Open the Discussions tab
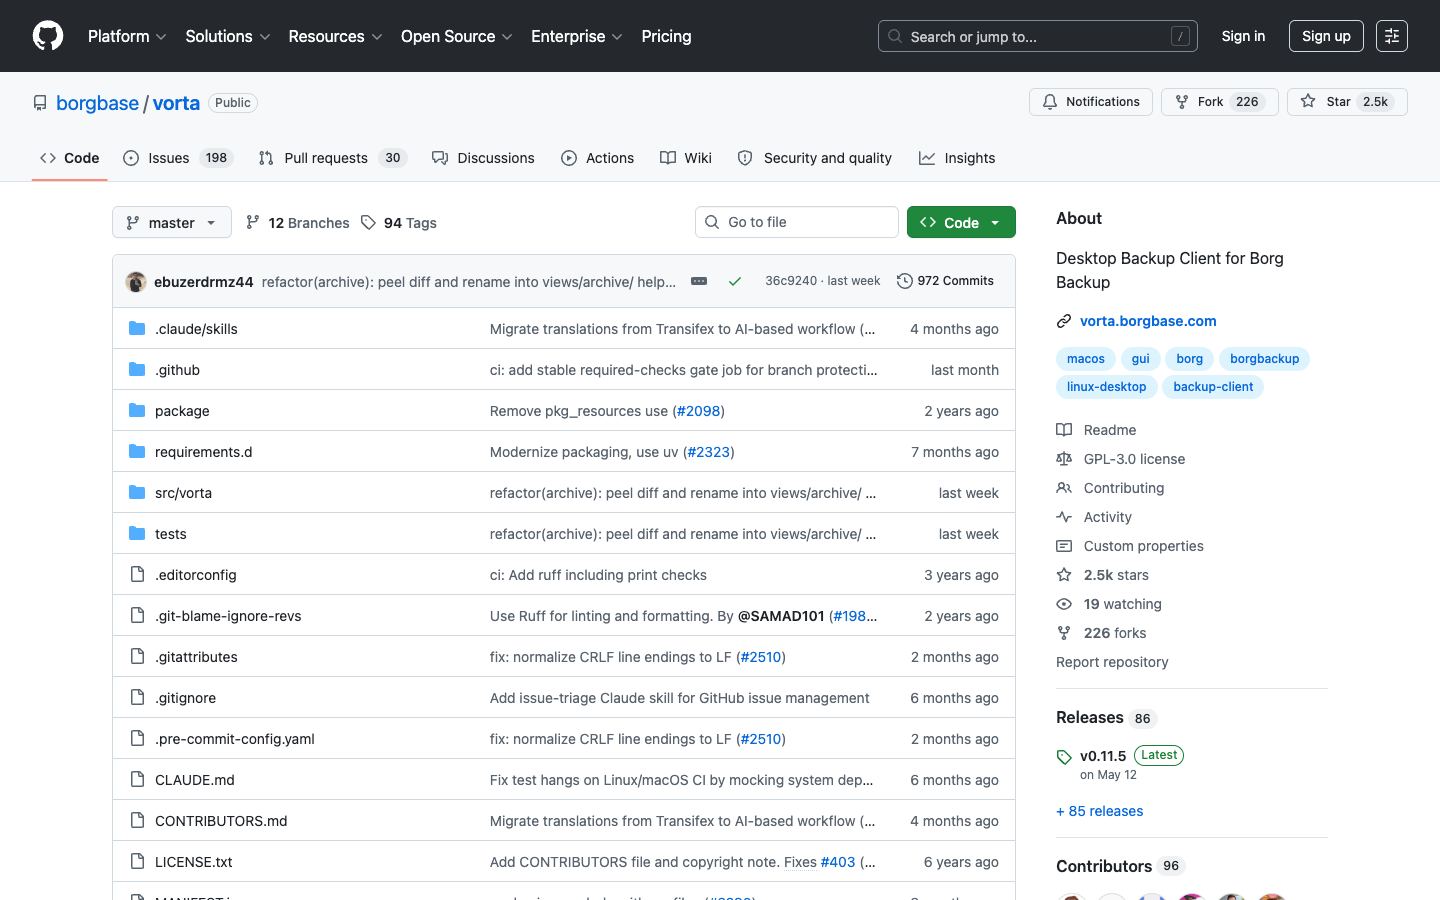Screen dimensions: 1440x900 point(483,158)
